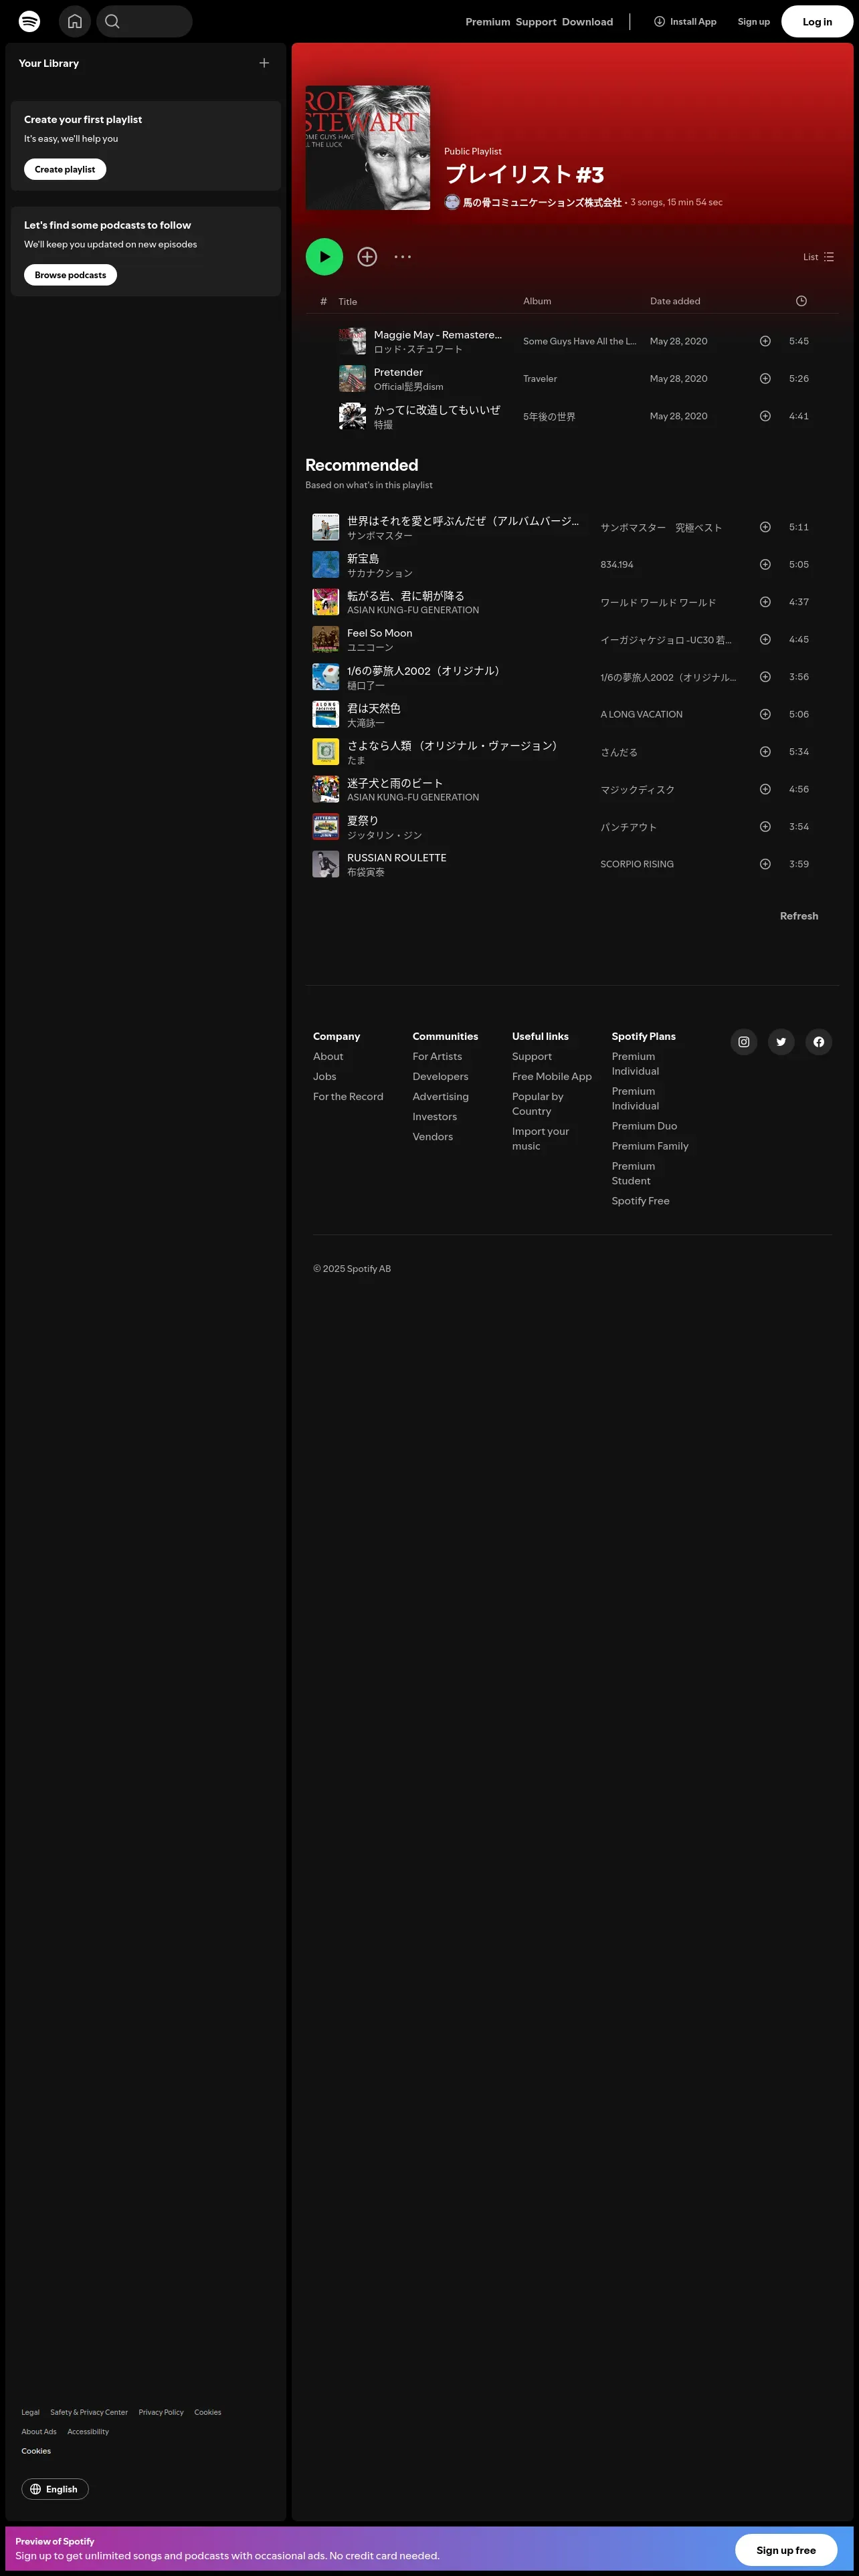Click the Maggie May album art thumbnail
Screen dimensions: 859x2576
[x=352, y=341]
